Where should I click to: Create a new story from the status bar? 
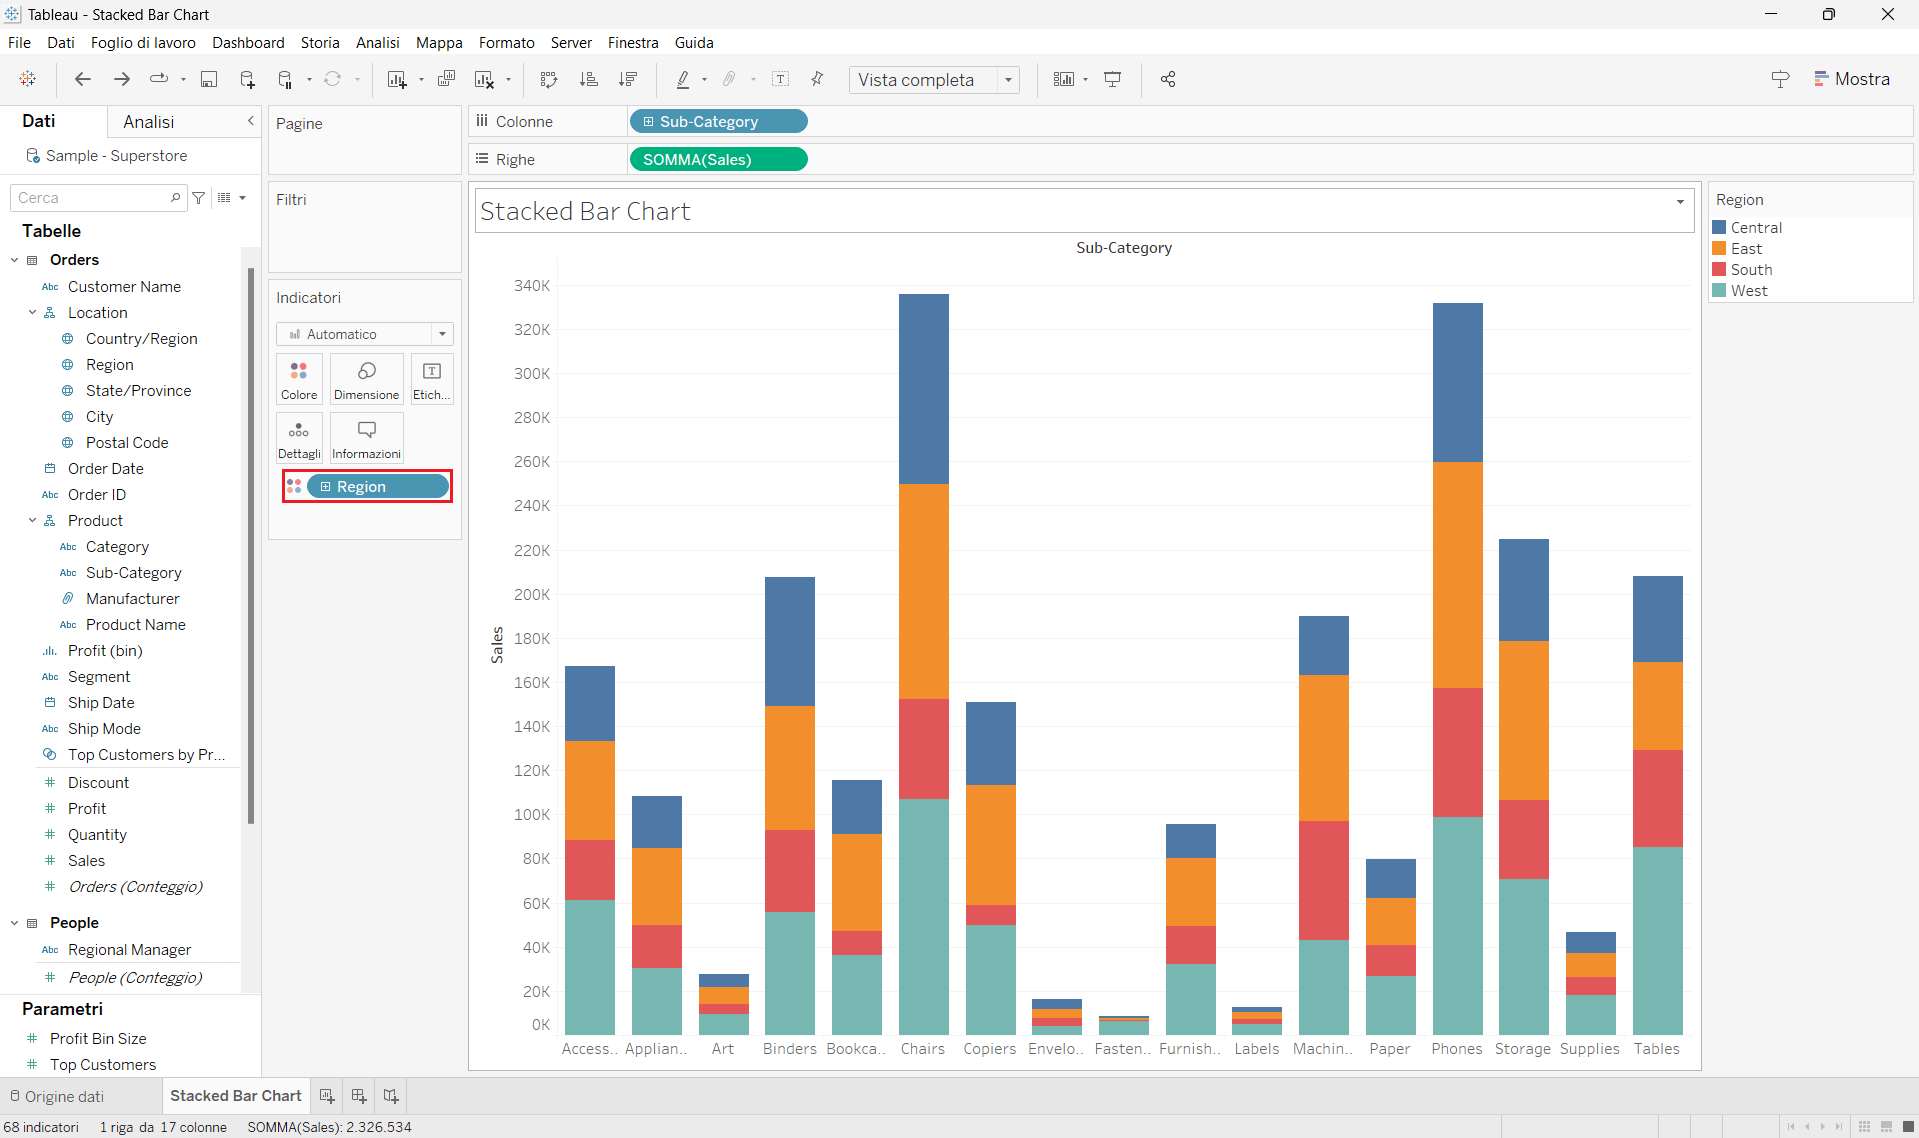390,1095
